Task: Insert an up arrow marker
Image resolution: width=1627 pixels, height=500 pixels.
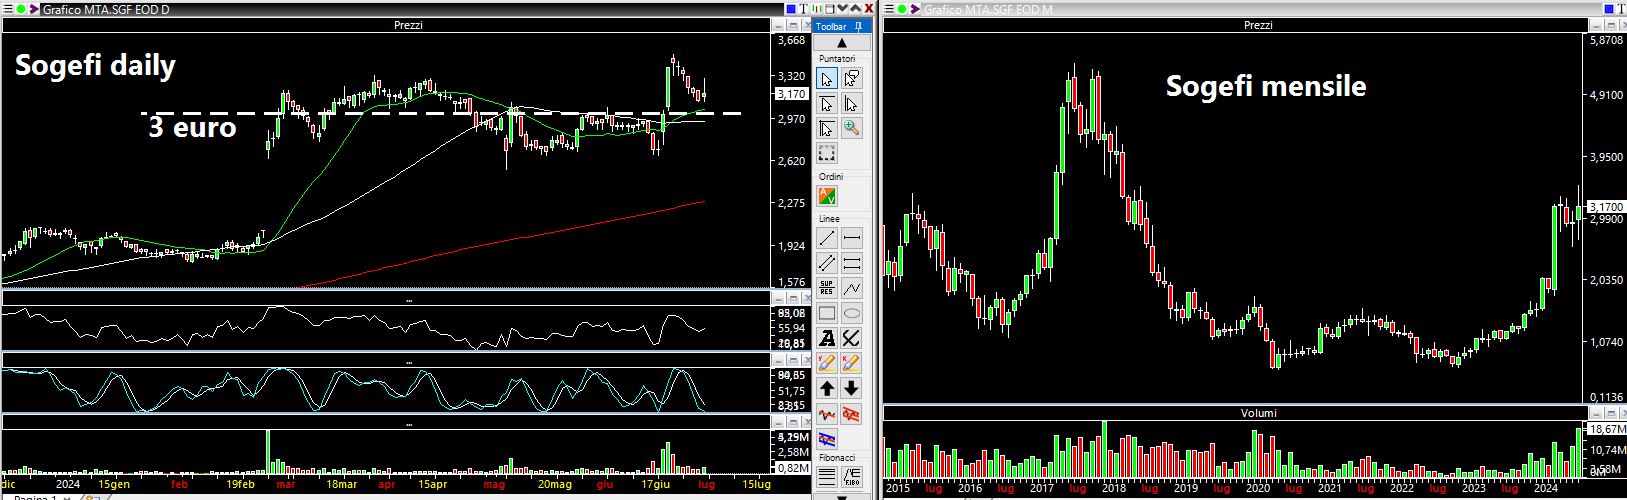Action: coord(827,388)
